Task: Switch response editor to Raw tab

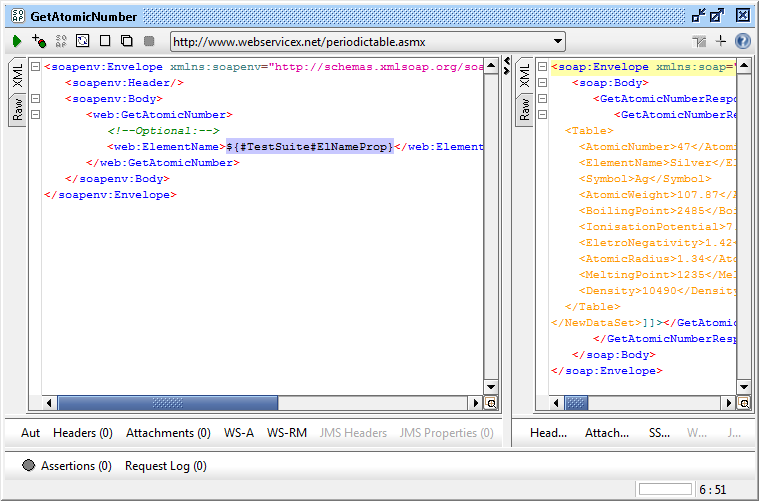Action: click(x=525, y=109)
